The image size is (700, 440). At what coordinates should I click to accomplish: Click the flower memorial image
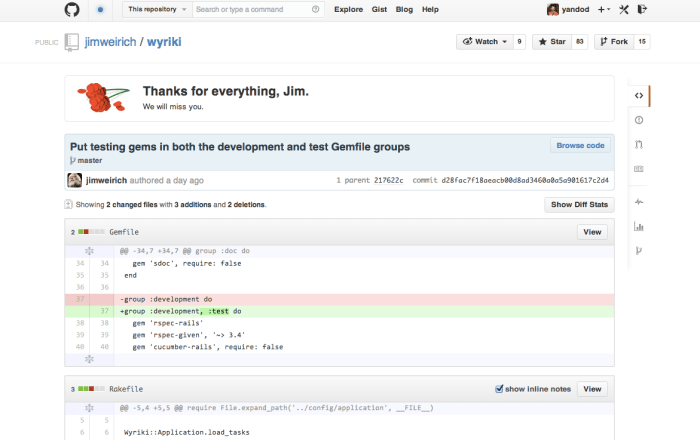point(104,97)
